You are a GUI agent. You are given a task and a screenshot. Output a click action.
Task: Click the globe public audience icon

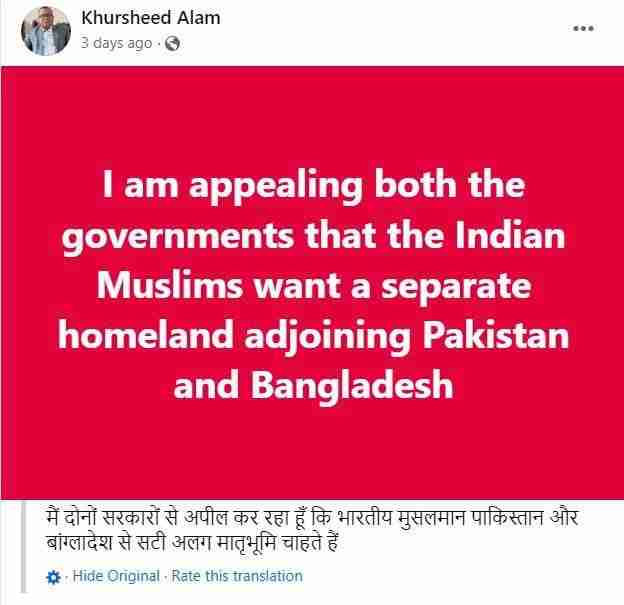(172, 43)
